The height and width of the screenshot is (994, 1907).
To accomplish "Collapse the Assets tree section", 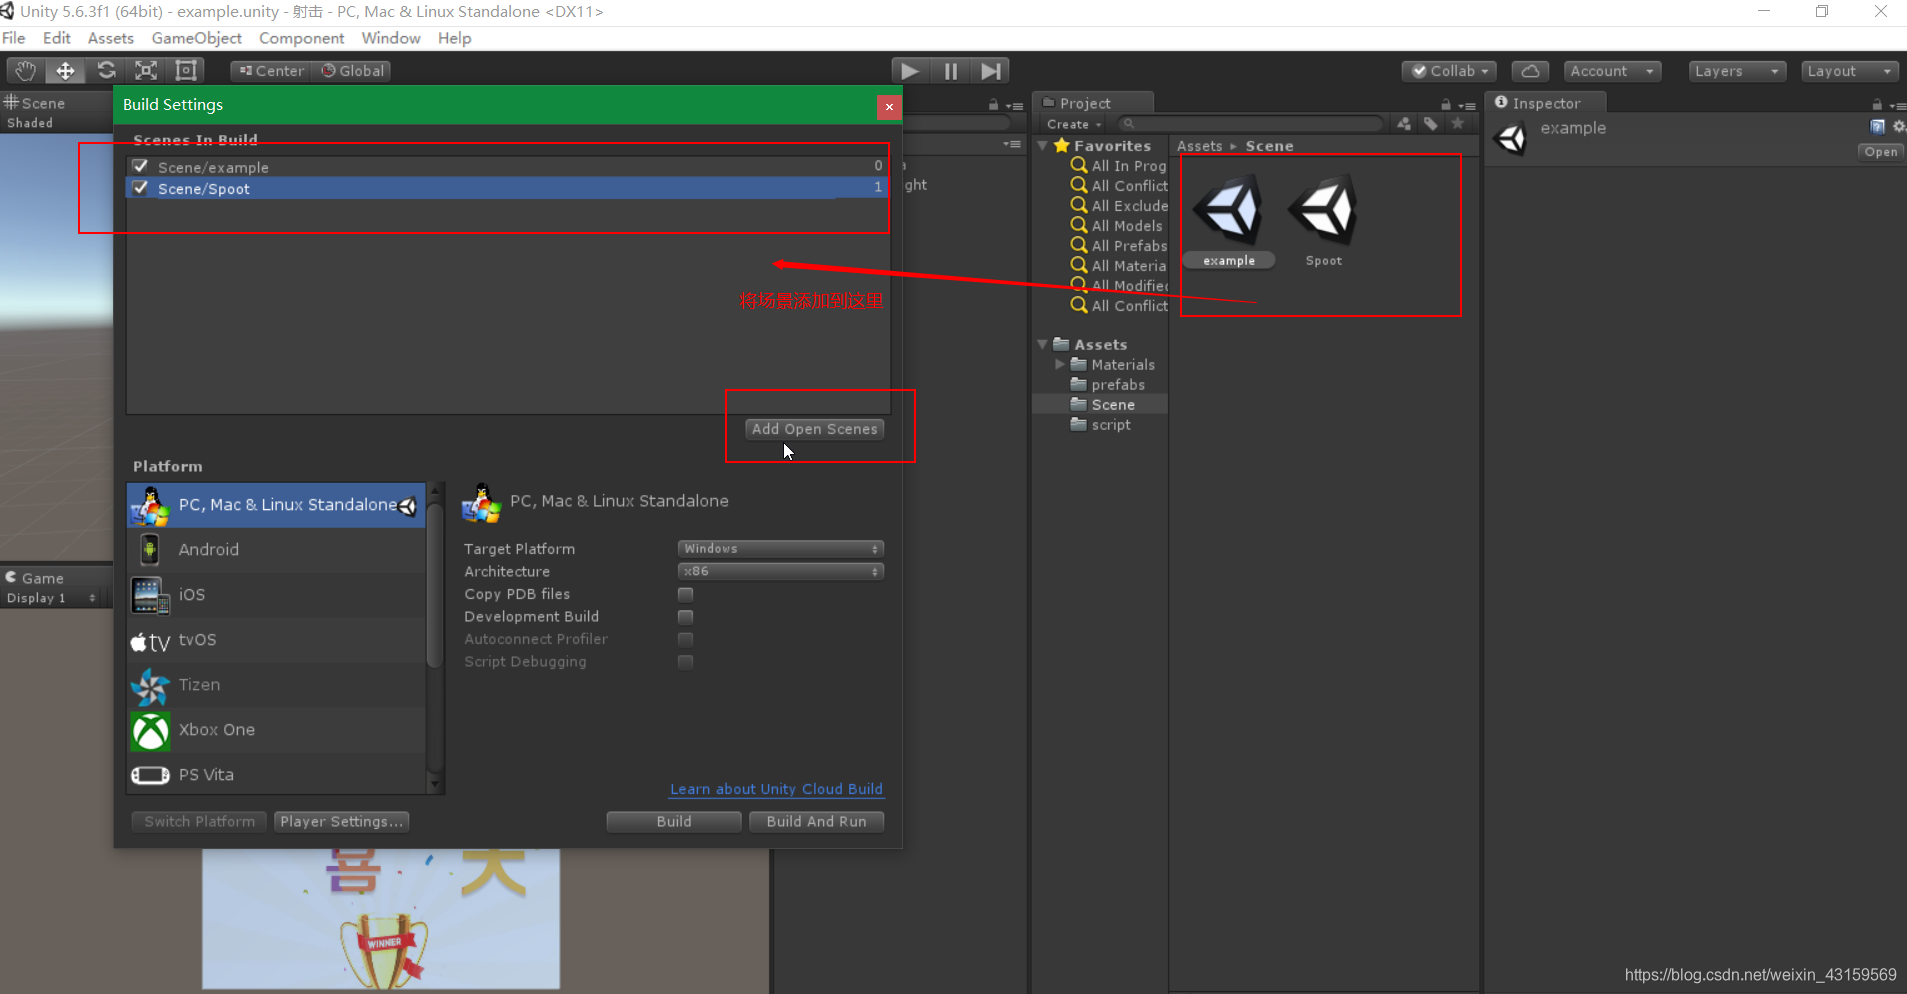I will 1043,344.
